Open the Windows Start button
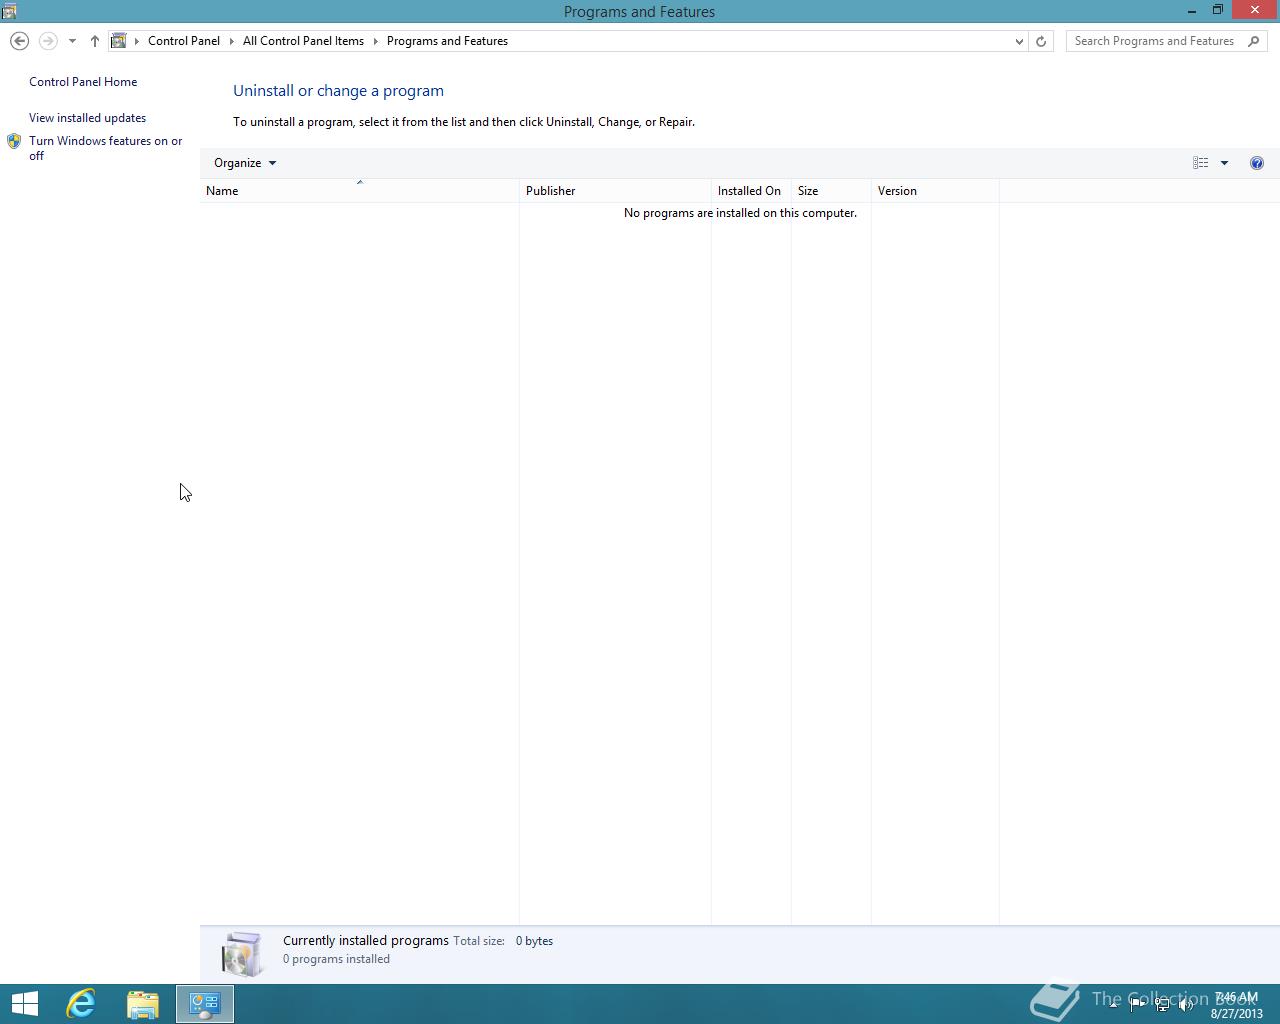Screen dimensions: 1280x1024 tap(24, 1004)
